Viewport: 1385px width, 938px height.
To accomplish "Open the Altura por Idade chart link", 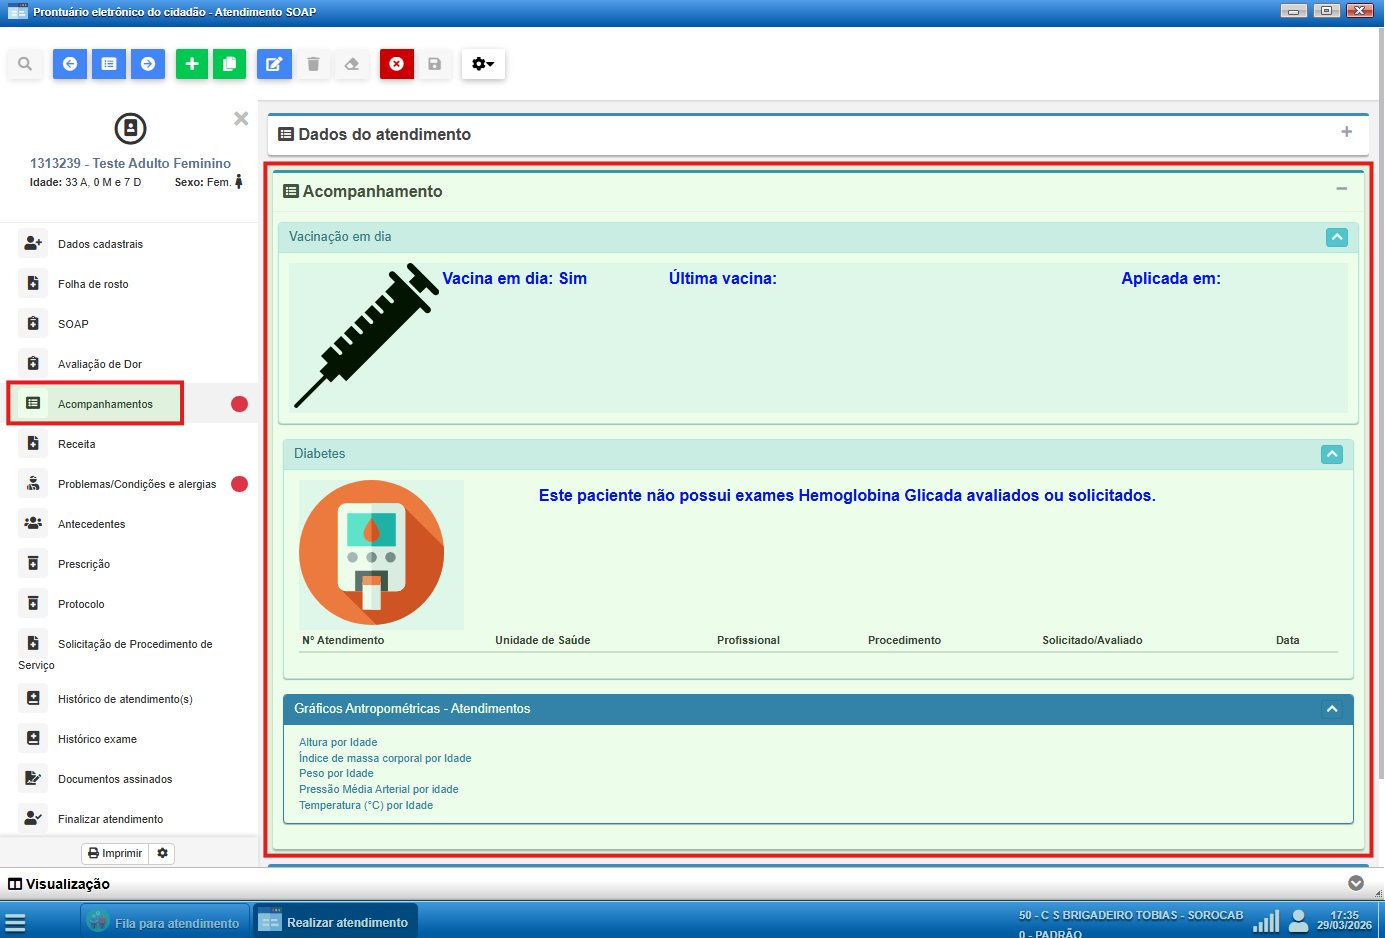I will 338,742.
